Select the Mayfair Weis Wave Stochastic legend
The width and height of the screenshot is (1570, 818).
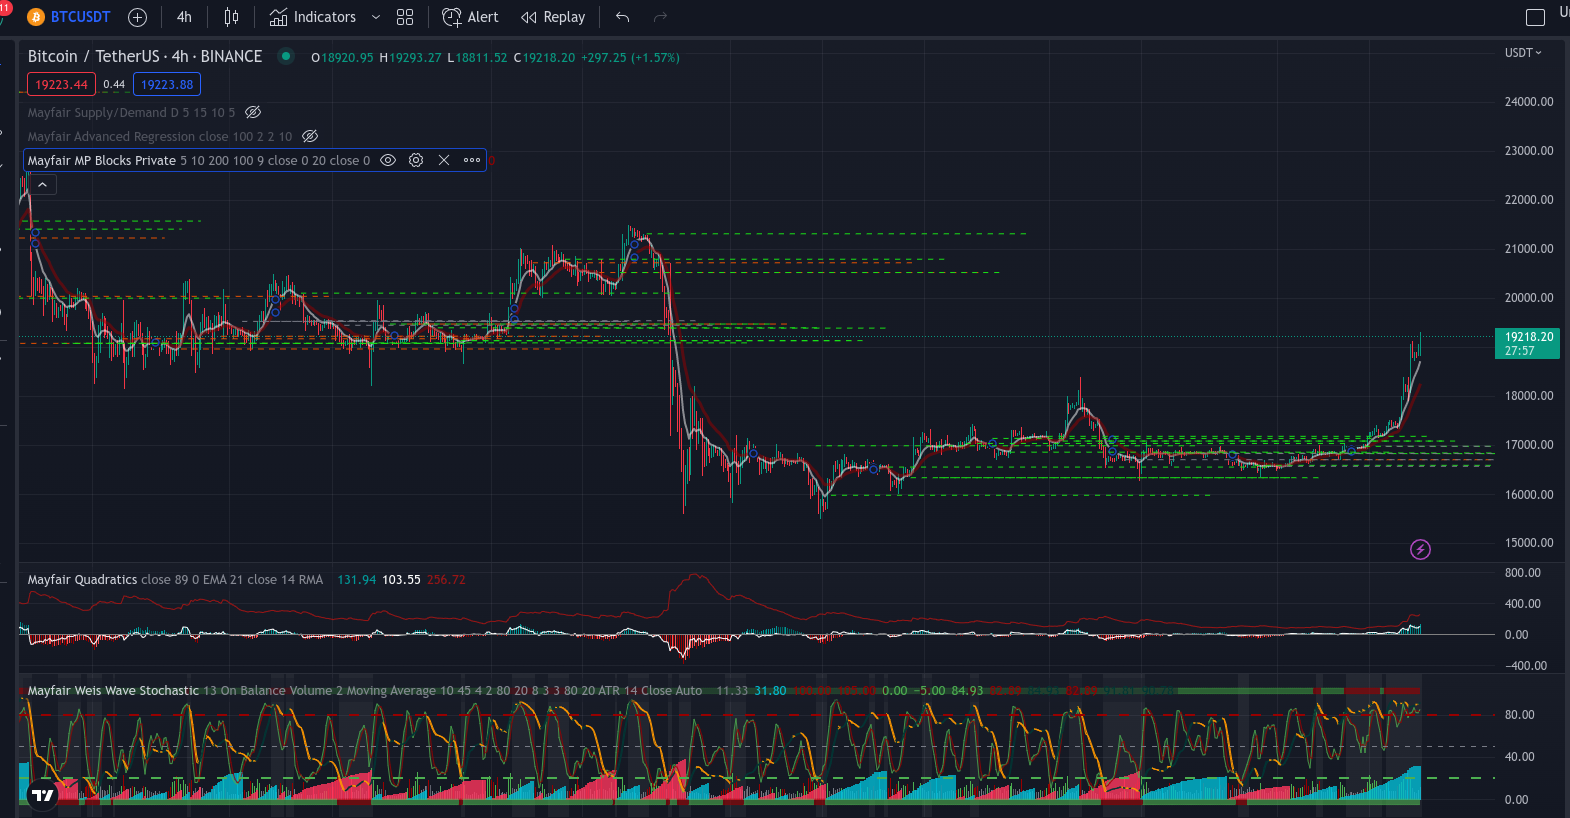tap(365, 691)
